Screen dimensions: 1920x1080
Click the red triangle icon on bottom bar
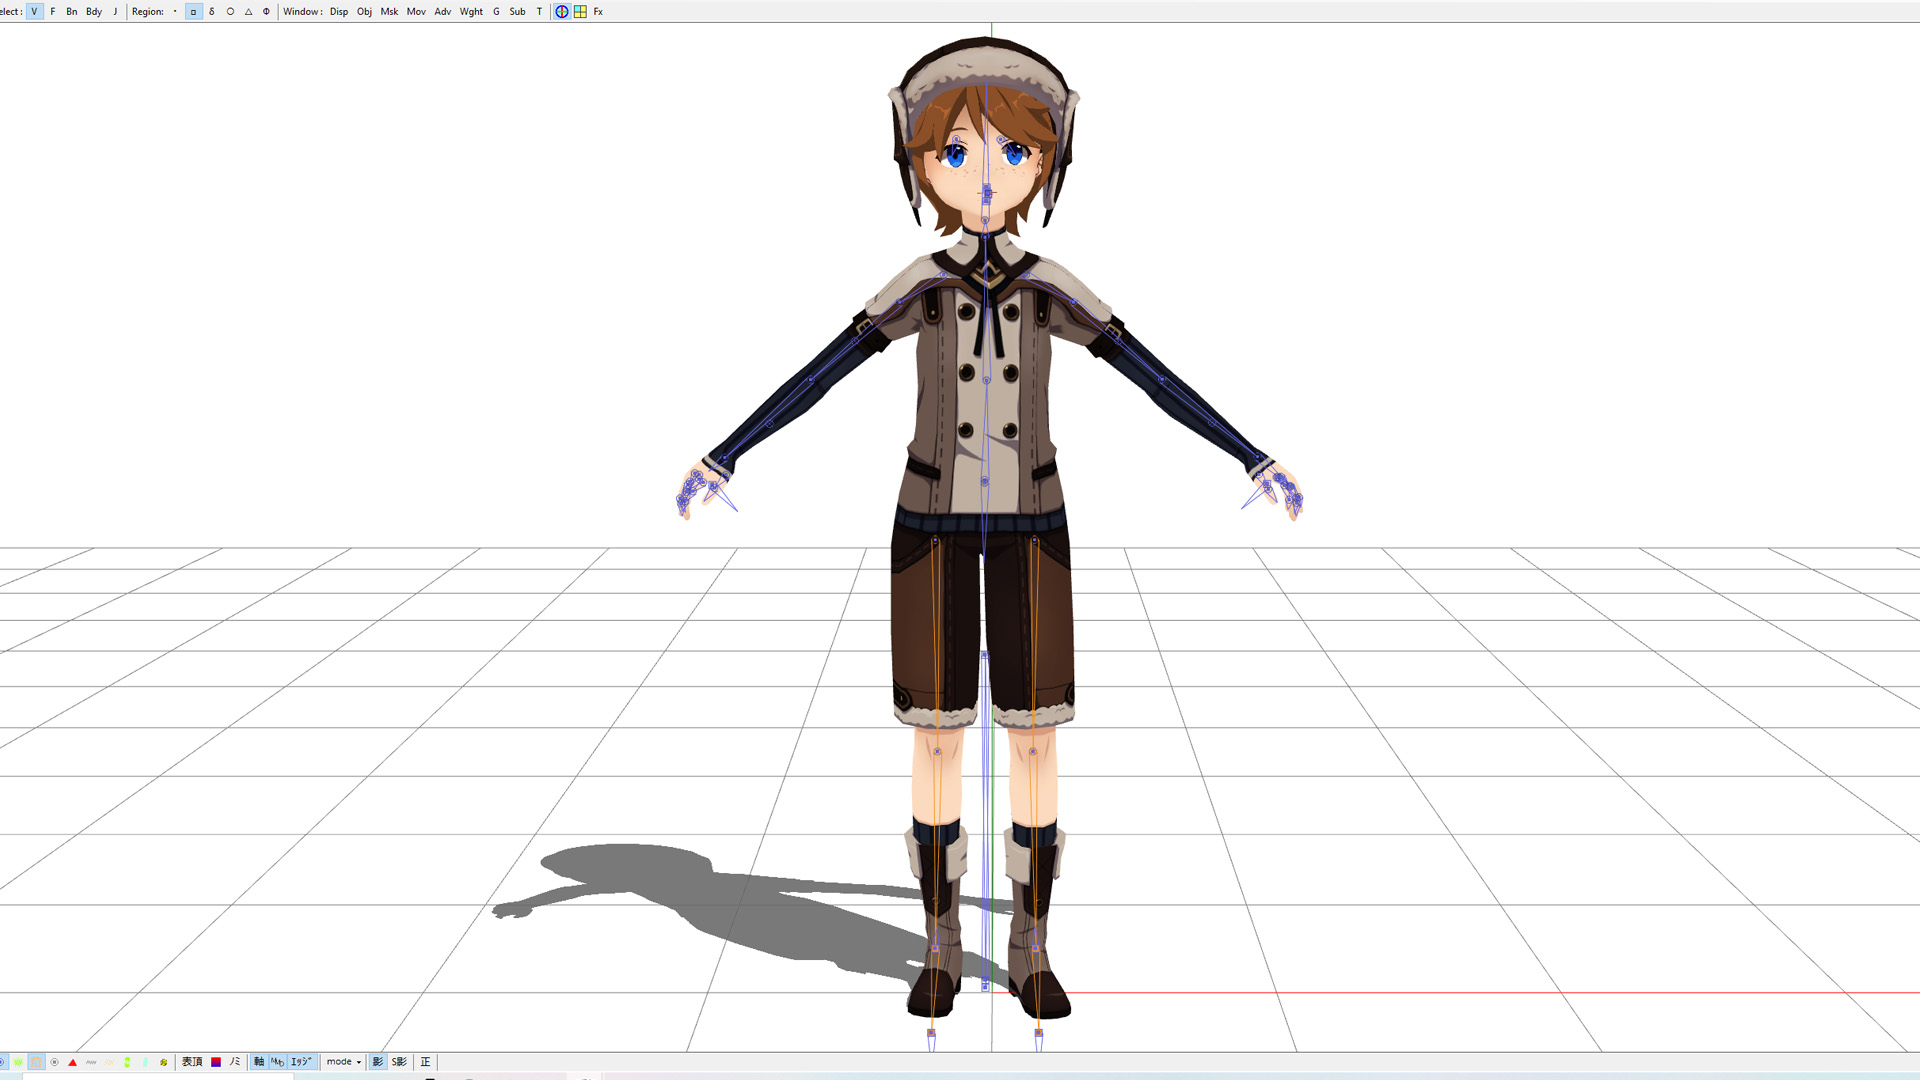[72, 1062]
